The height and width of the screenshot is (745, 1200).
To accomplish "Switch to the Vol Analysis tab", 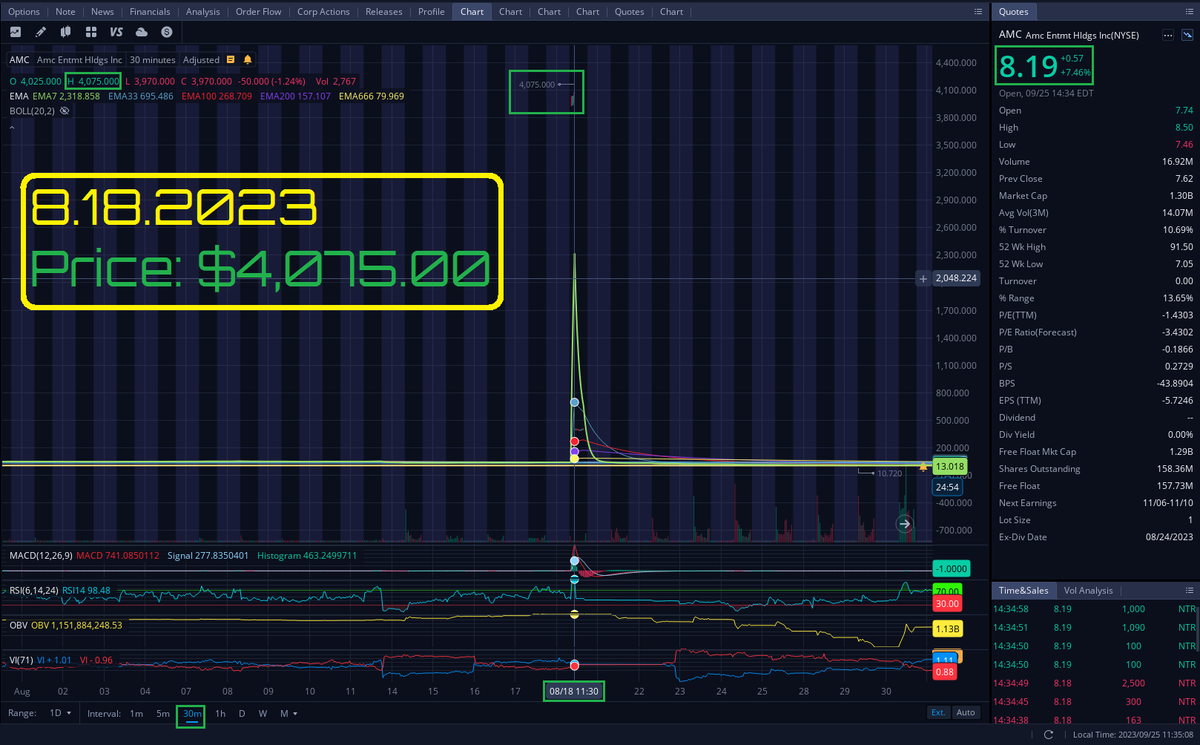I will [x=1088, y=591].
